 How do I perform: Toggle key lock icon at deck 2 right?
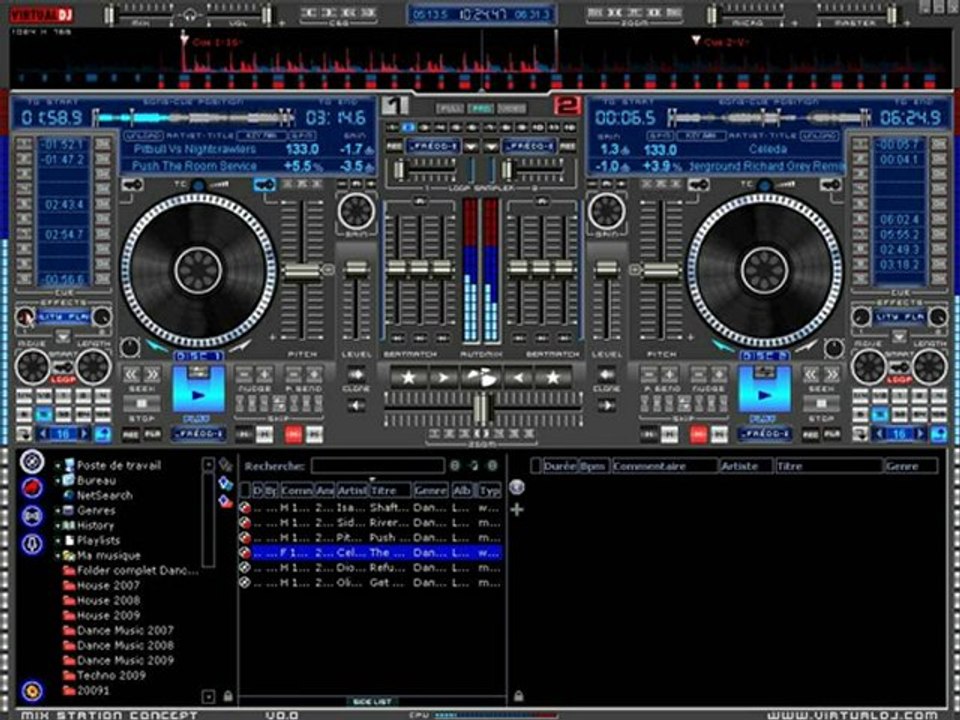coord(830,184)
